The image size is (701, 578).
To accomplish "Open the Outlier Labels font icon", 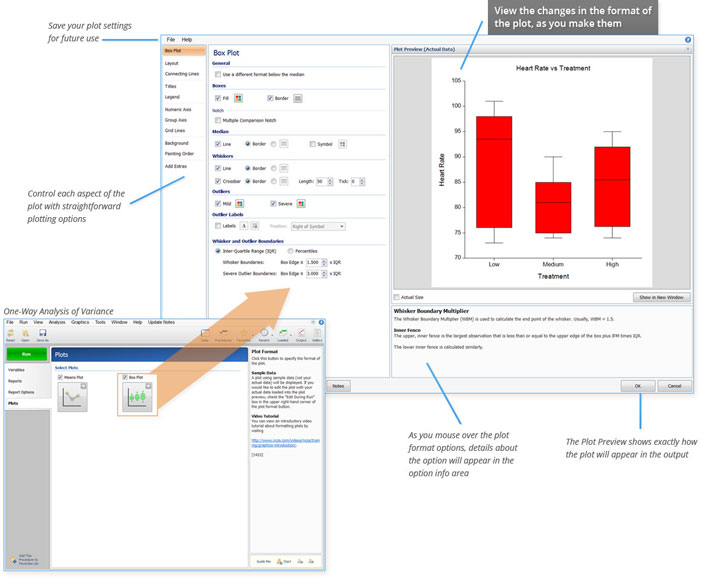I will pyautogui.click(x=244, y=226).
